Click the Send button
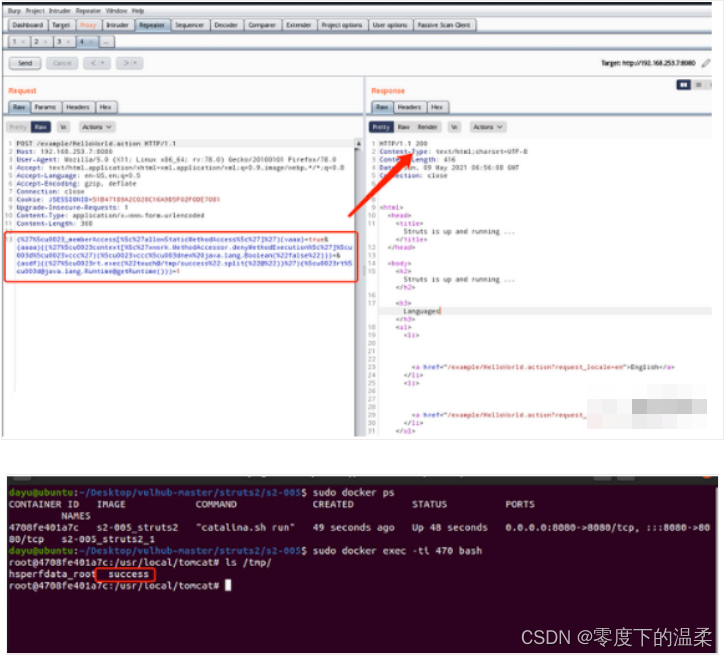 point(25,63)
